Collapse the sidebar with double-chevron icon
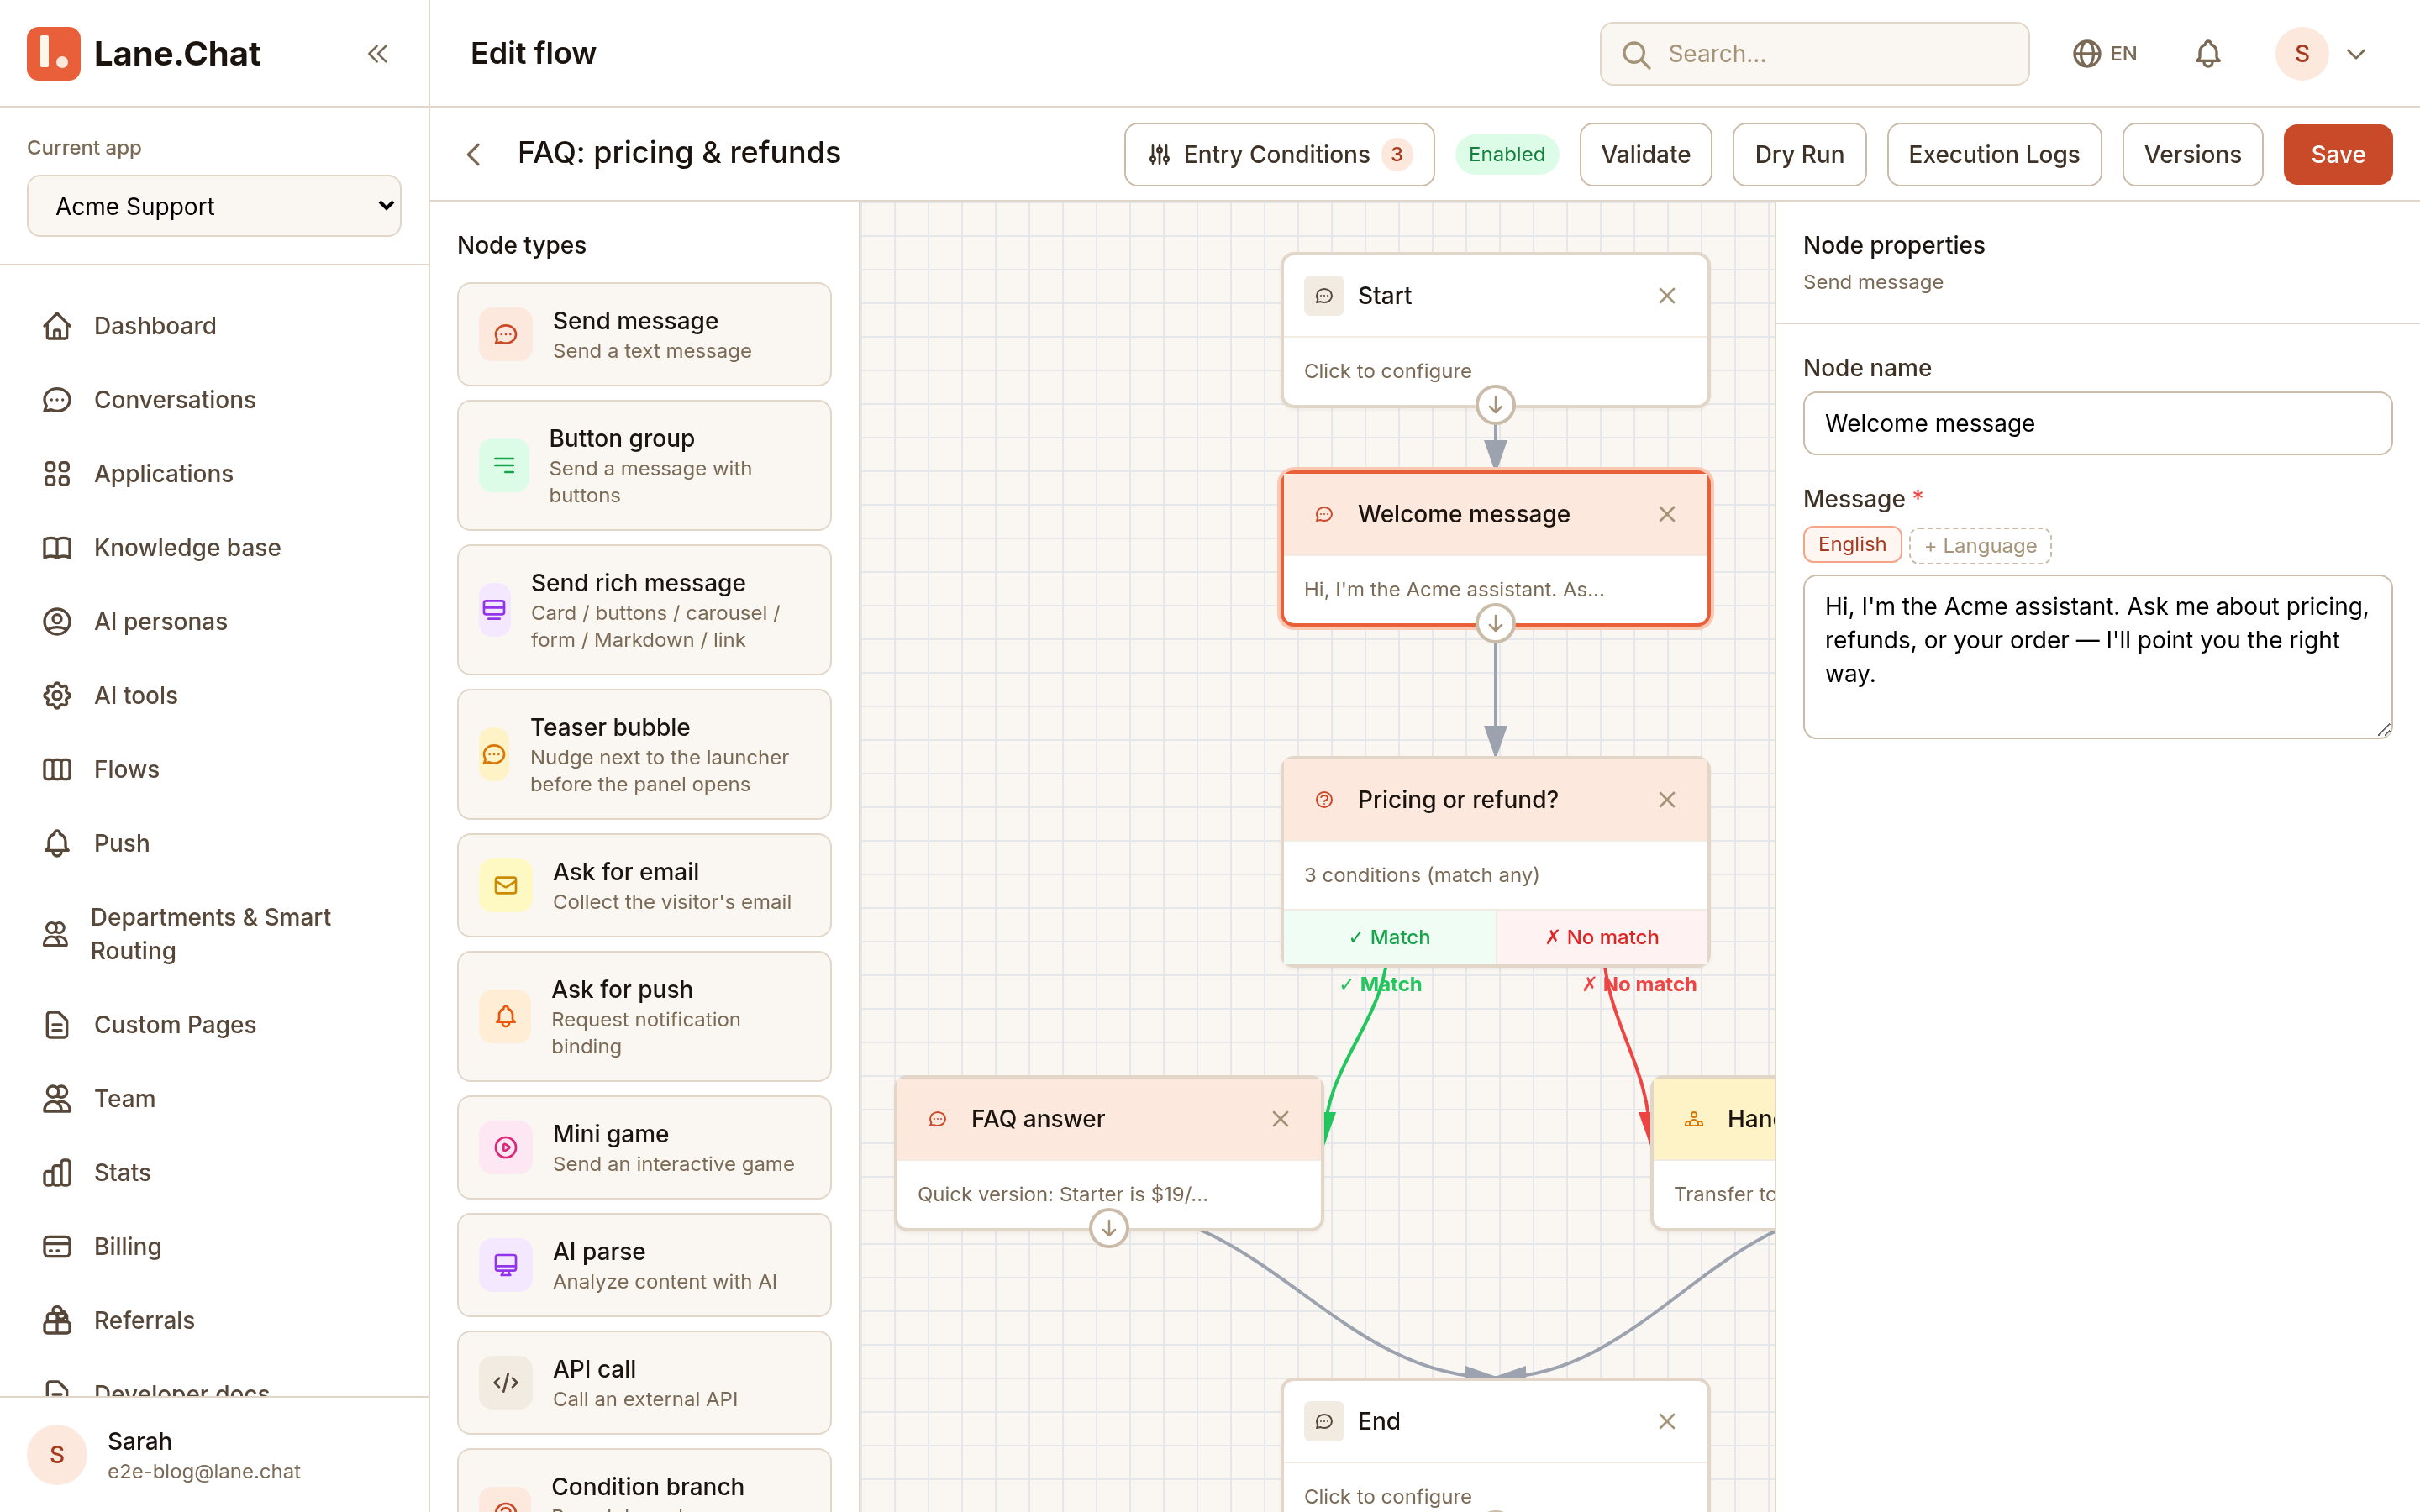The image size is (2420, 1512). click(x=377, y=54)
